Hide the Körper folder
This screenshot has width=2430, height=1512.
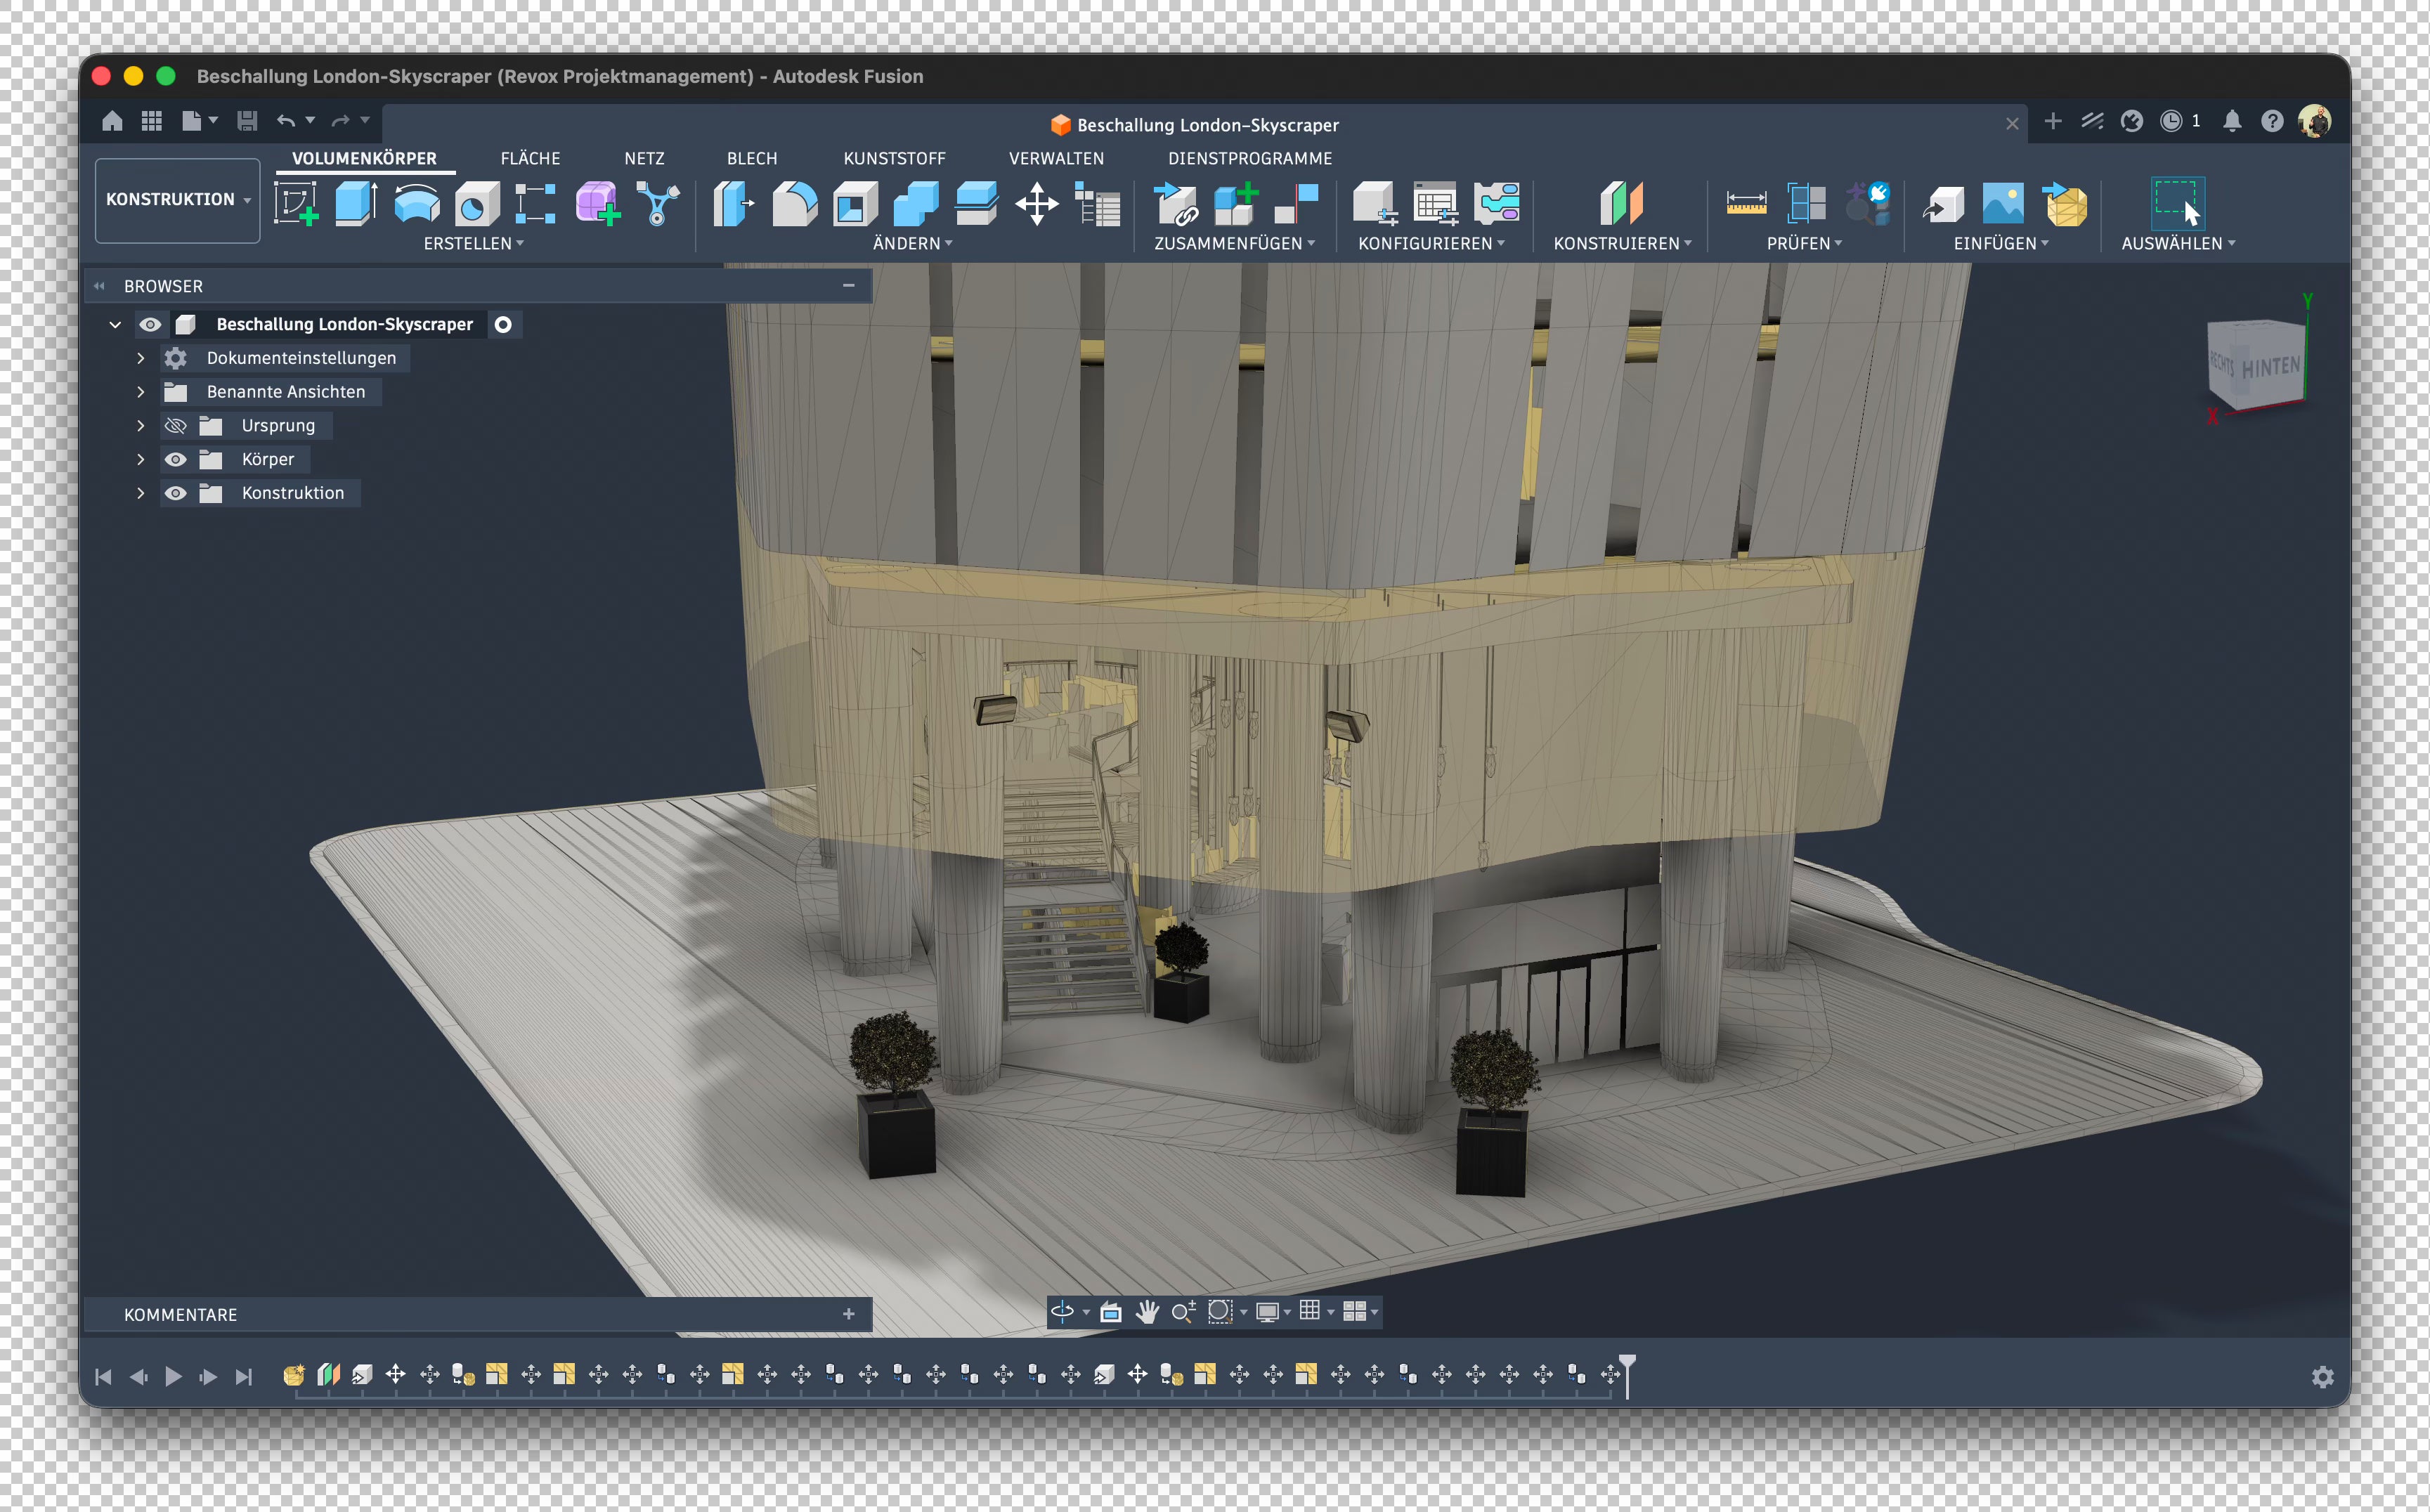pyautogui.click(x=175, y=460)
